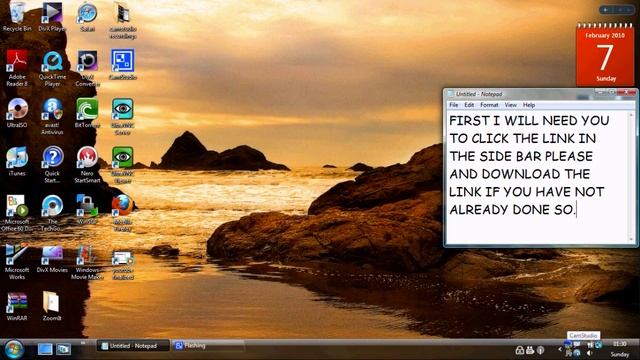Click the padlock icon in taskbar

pos(519,350)
